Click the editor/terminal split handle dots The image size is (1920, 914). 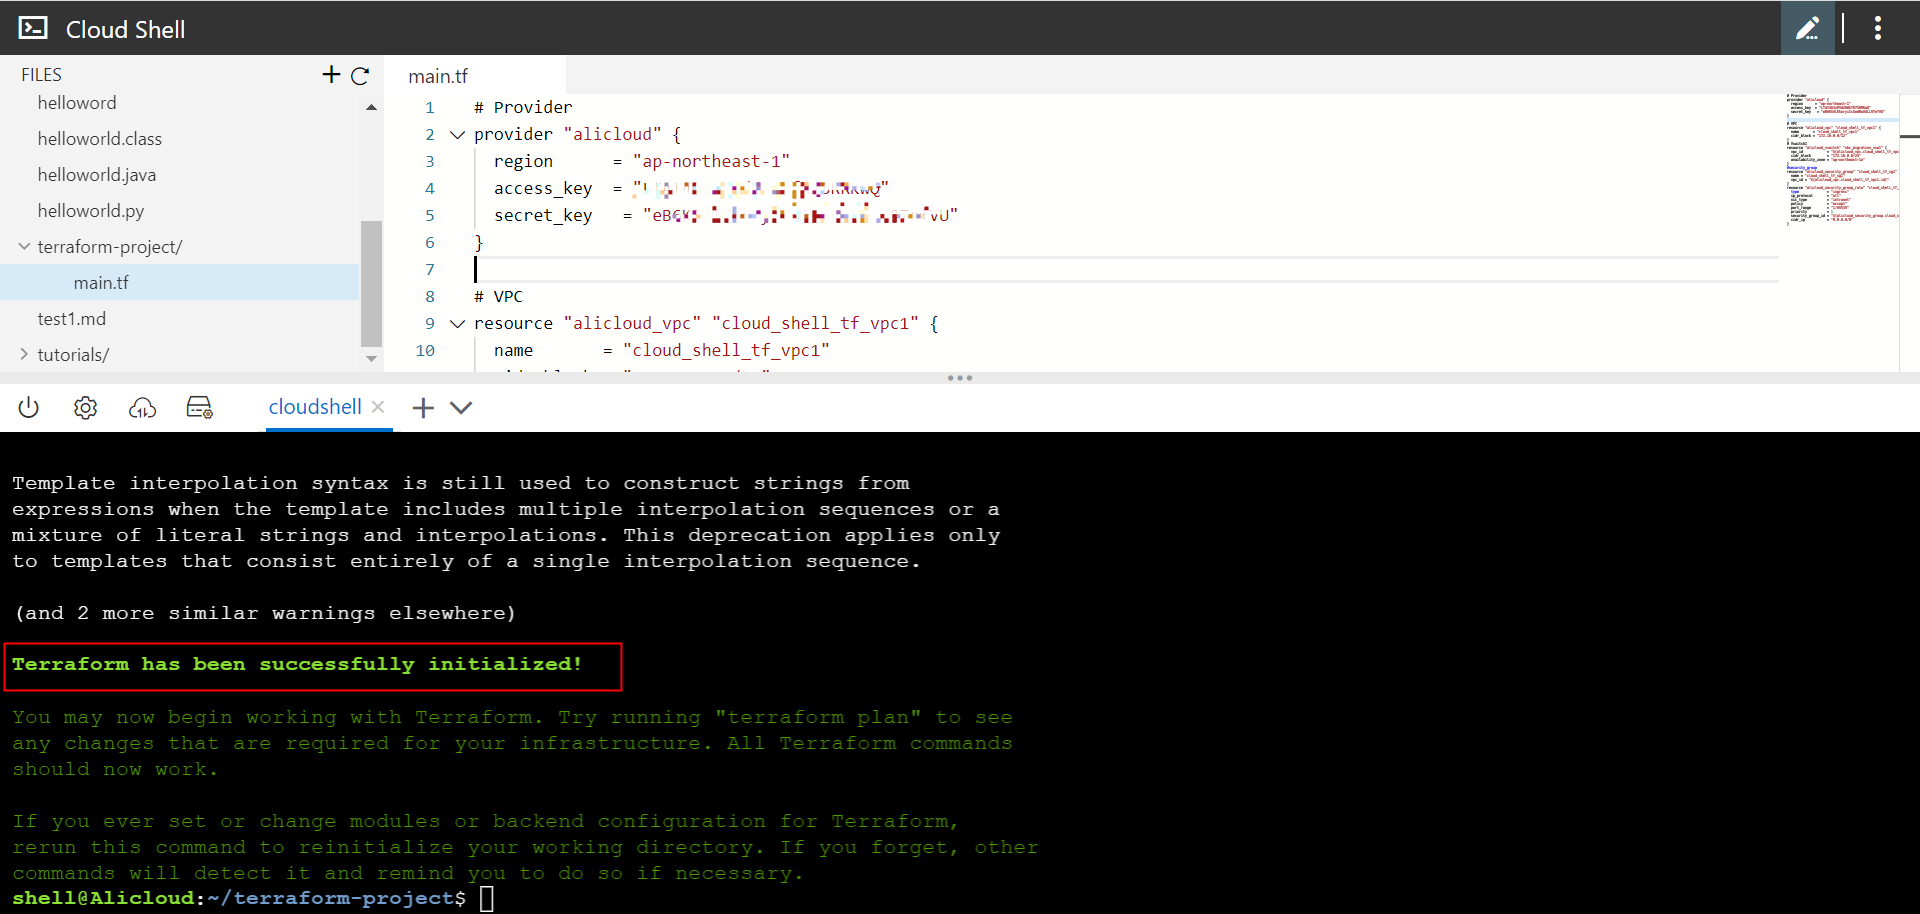(960, 378)
